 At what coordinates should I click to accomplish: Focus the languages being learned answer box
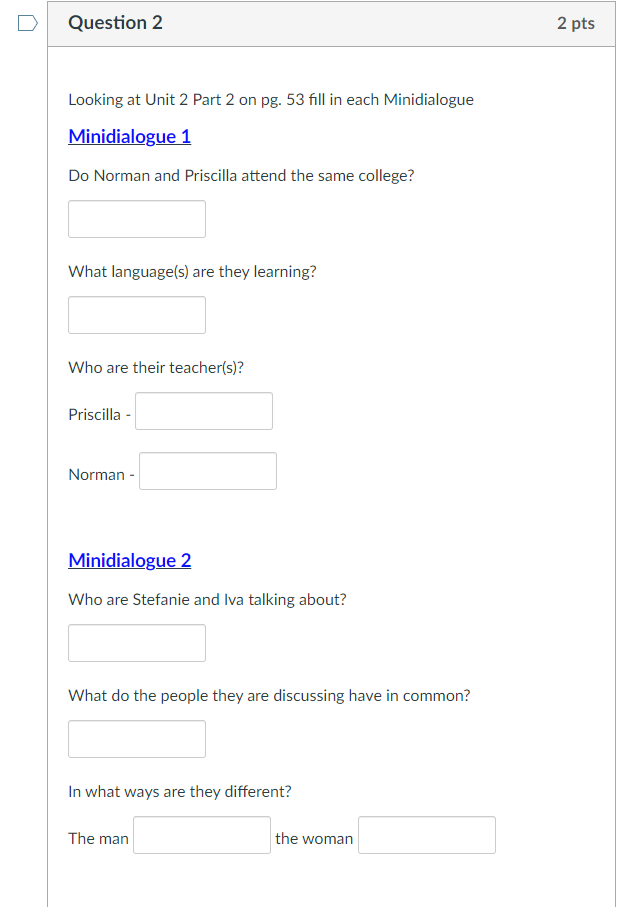click(137, 315)
